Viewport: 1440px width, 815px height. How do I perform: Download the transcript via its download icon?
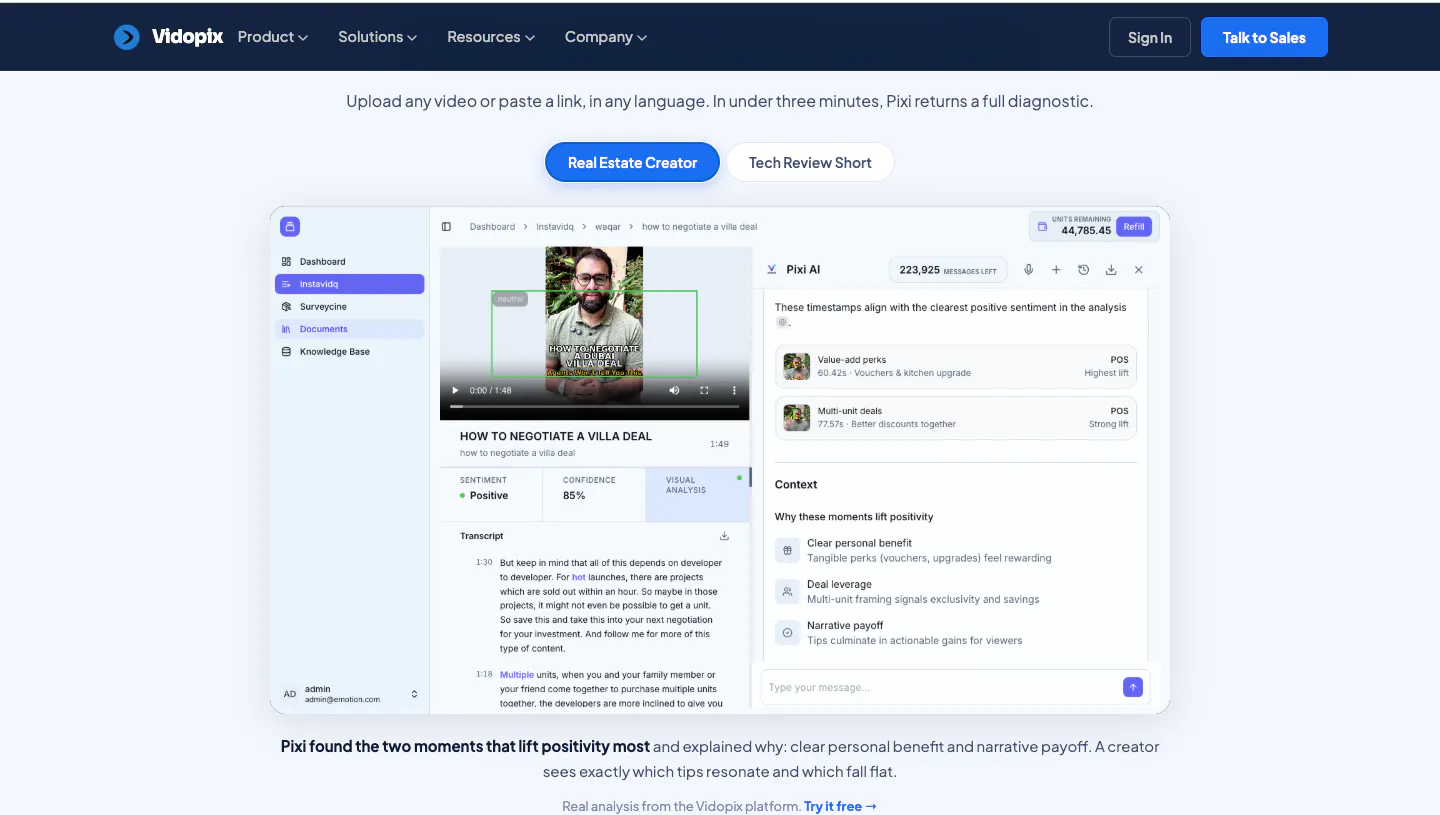724,536
